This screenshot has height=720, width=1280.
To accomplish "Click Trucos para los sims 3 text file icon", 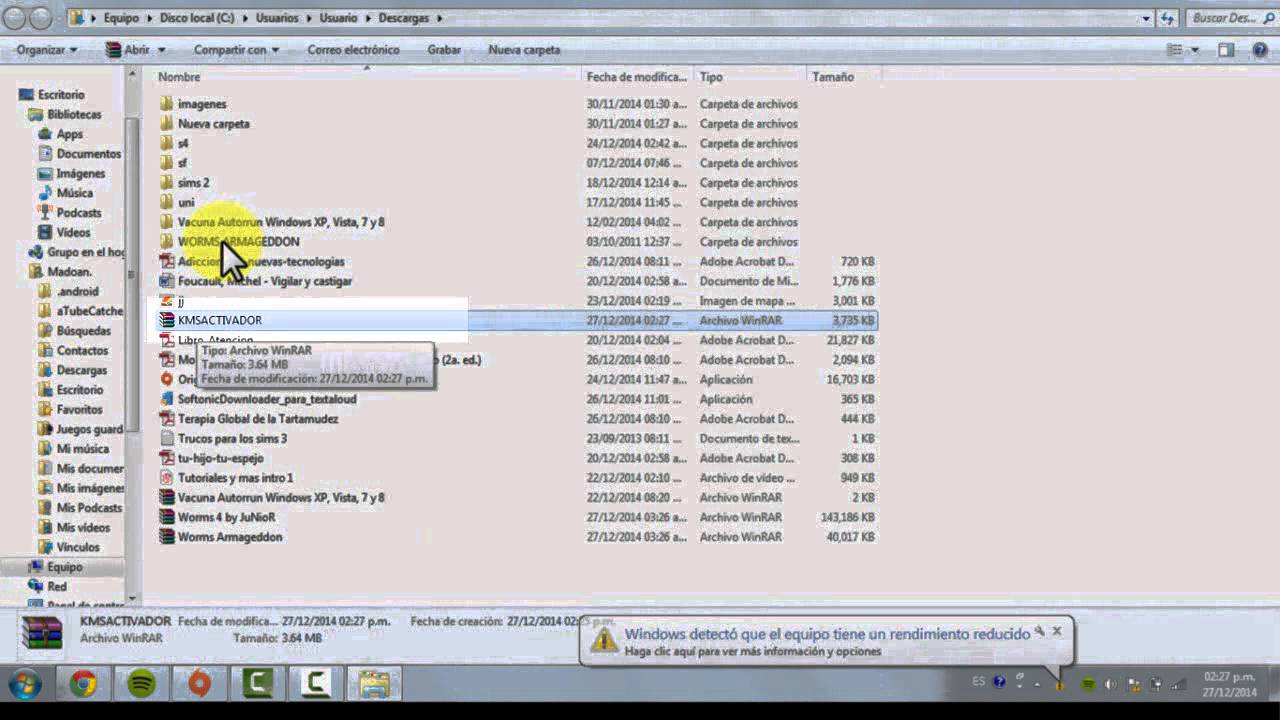I will tap(167, 438).
